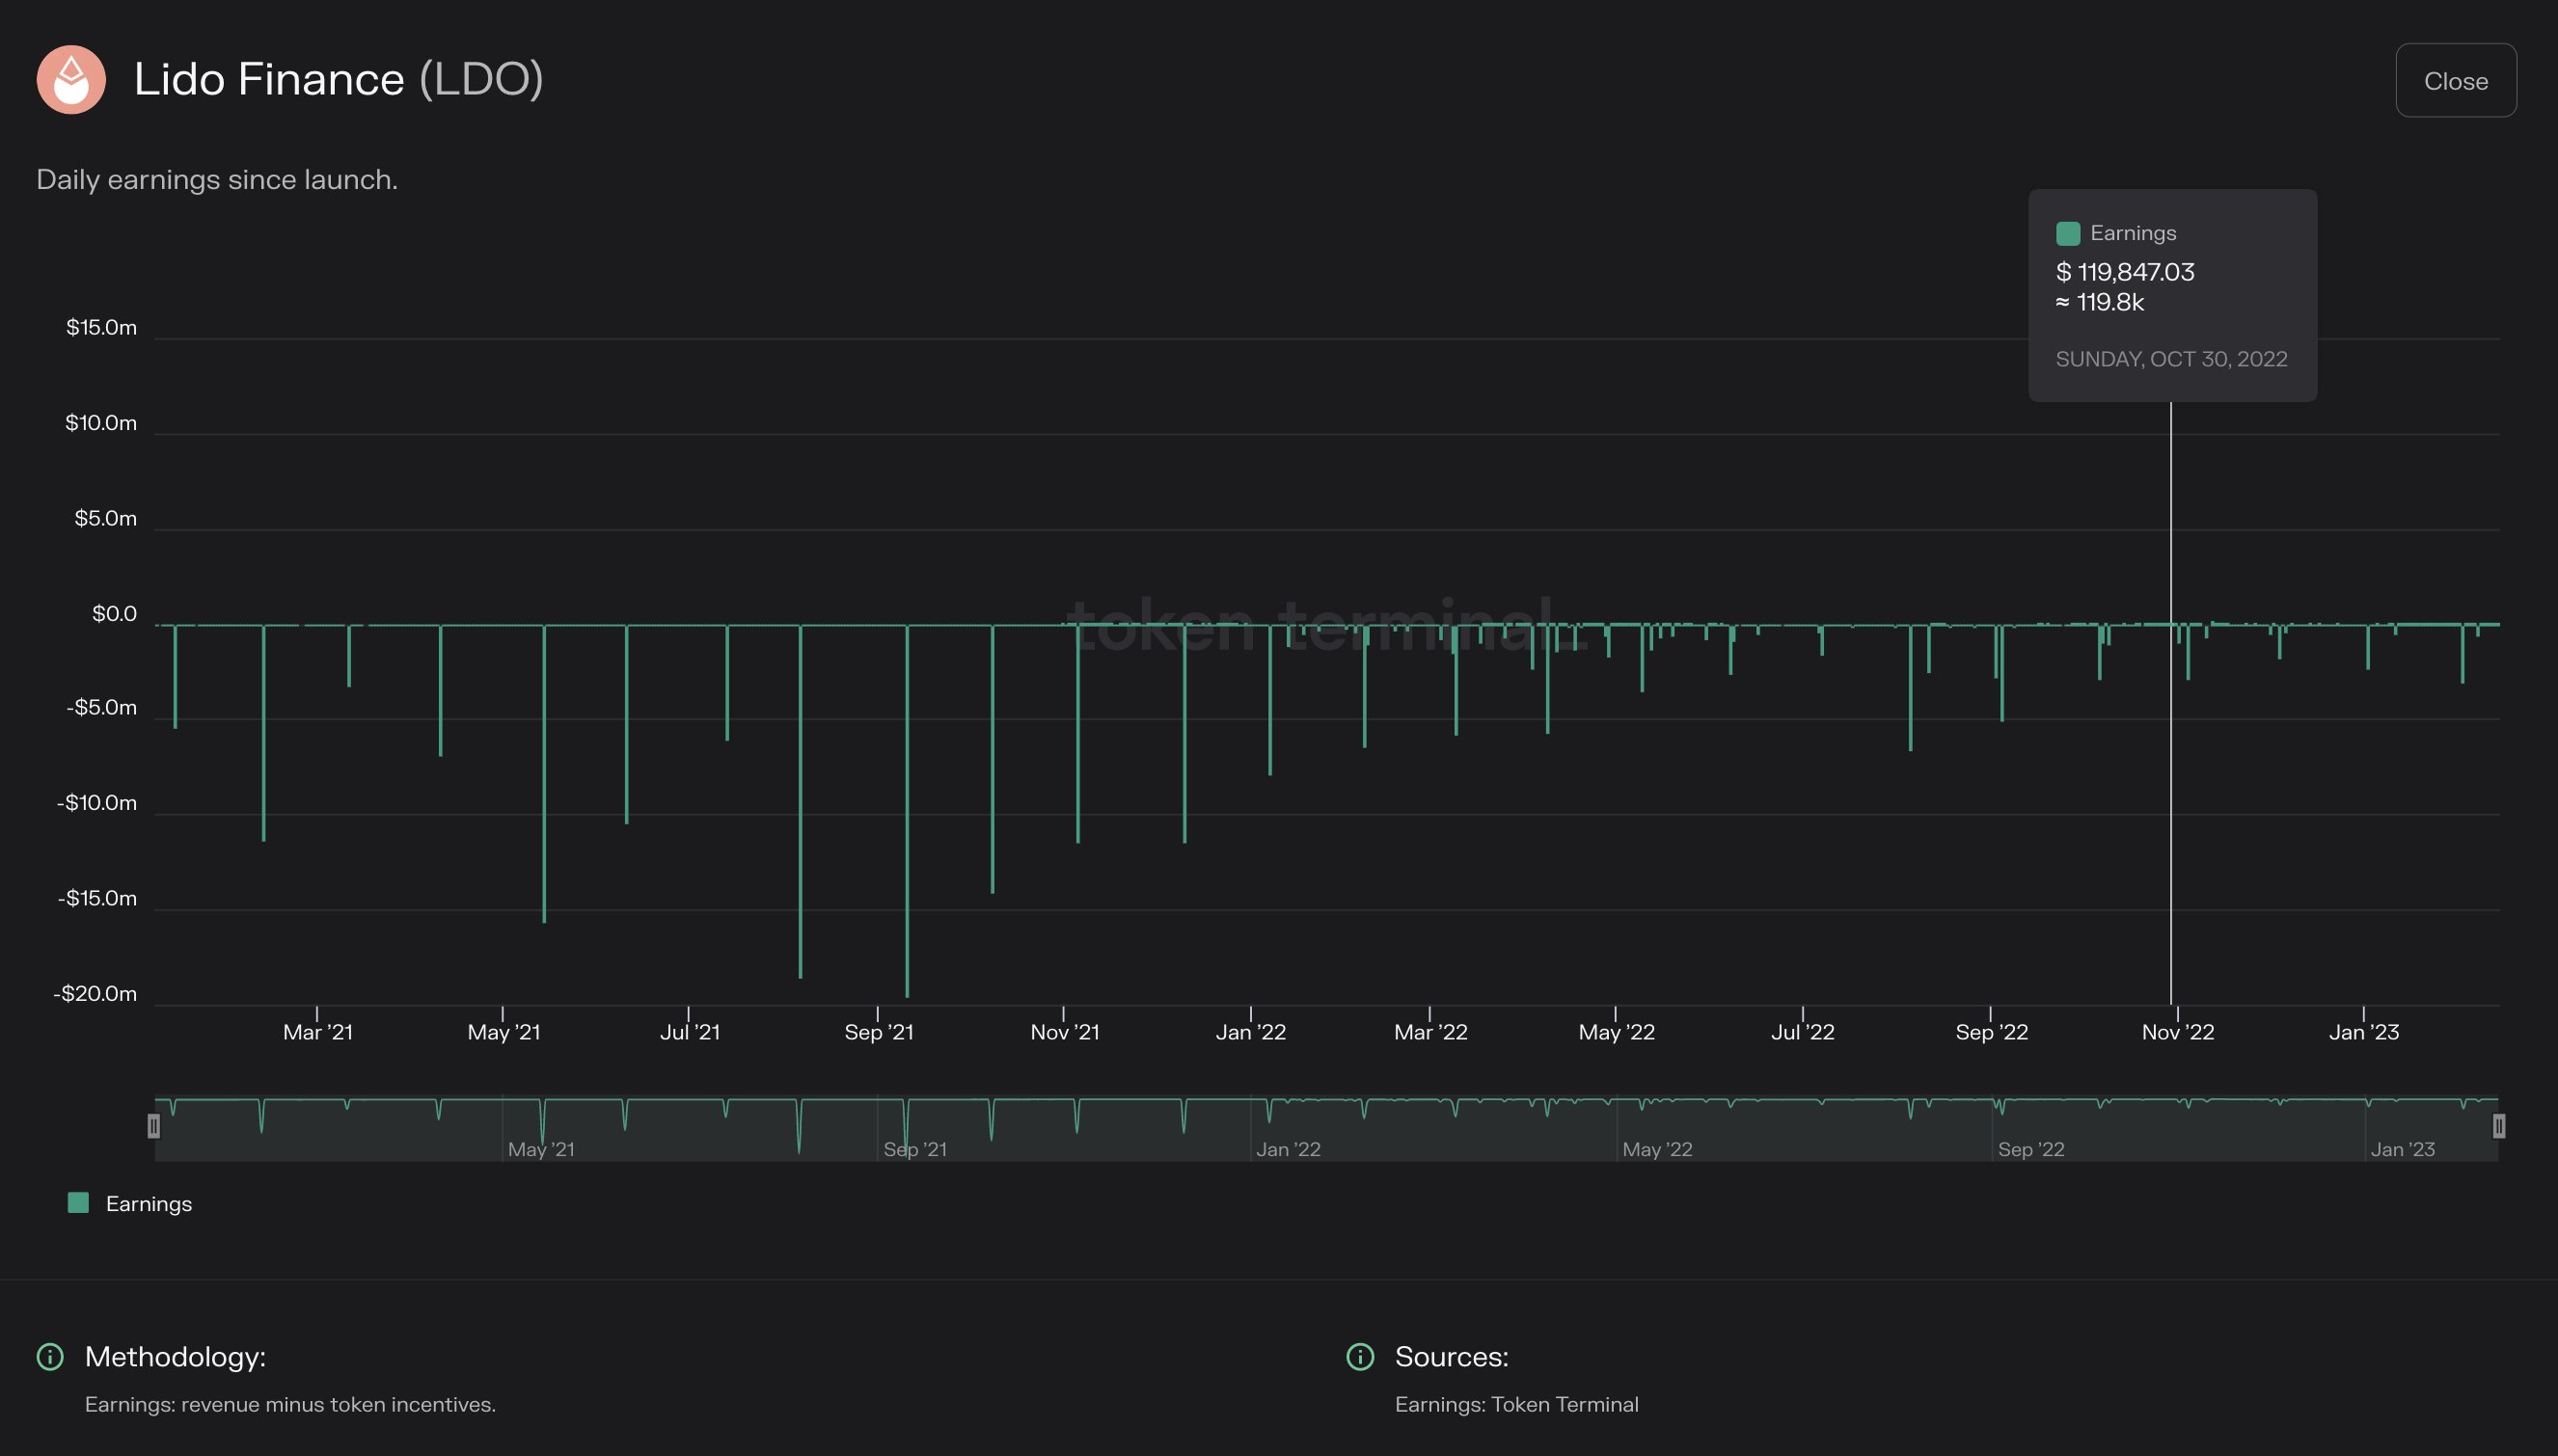This screenshot has width=2558, height=1456.
Task: Click the green Earnings square in the tooltip
Action: pyautogui.click(x=2068, y=232)
